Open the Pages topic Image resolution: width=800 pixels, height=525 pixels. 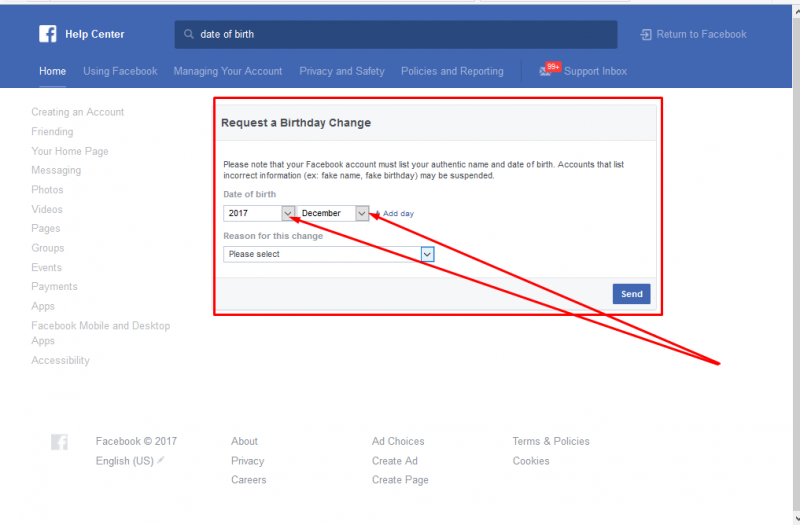(46, 229)
